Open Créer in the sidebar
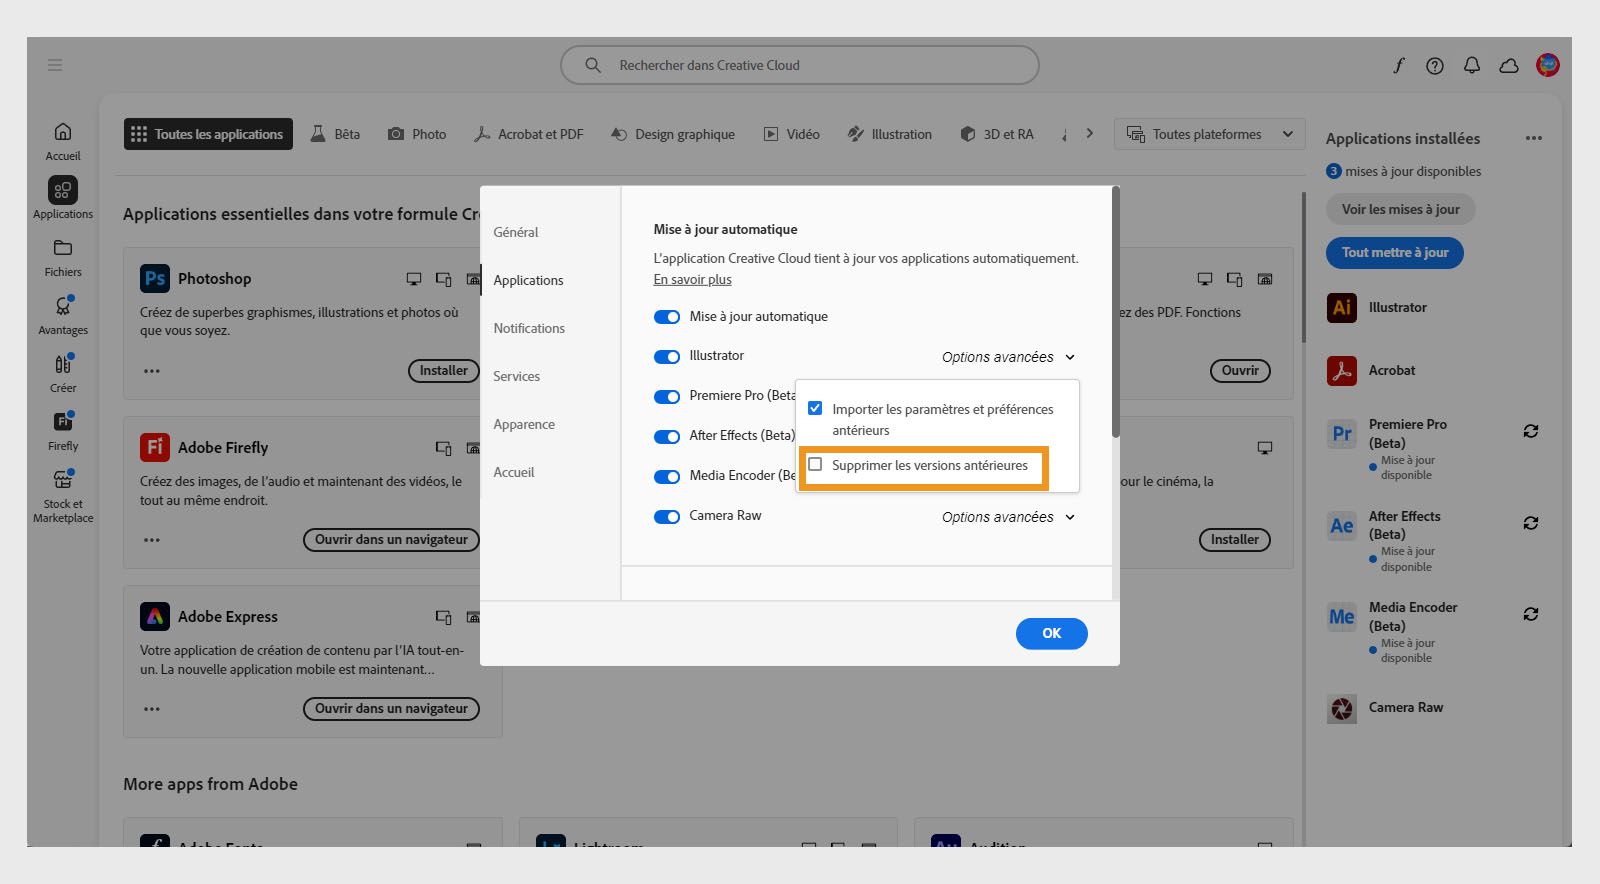This screenshot has height=884, width=1600. [63, 373]
